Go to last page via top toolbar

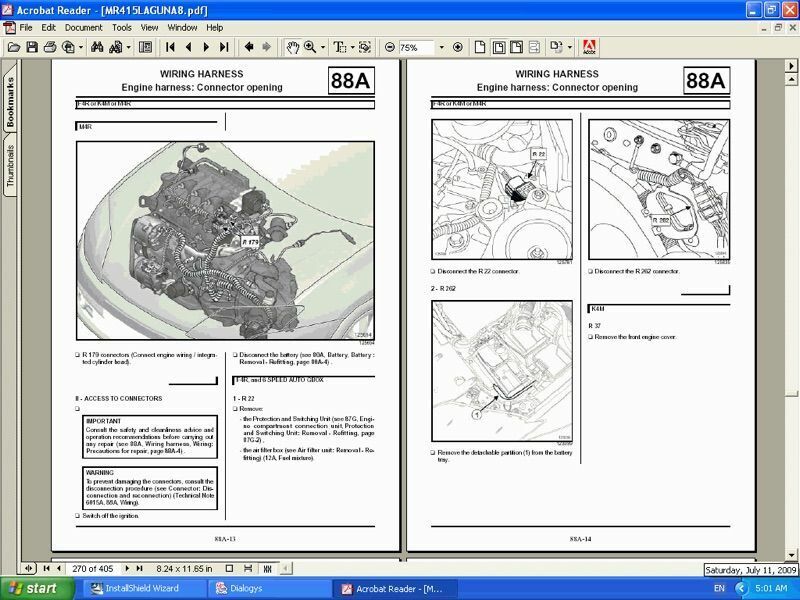(x=224, y=47)
